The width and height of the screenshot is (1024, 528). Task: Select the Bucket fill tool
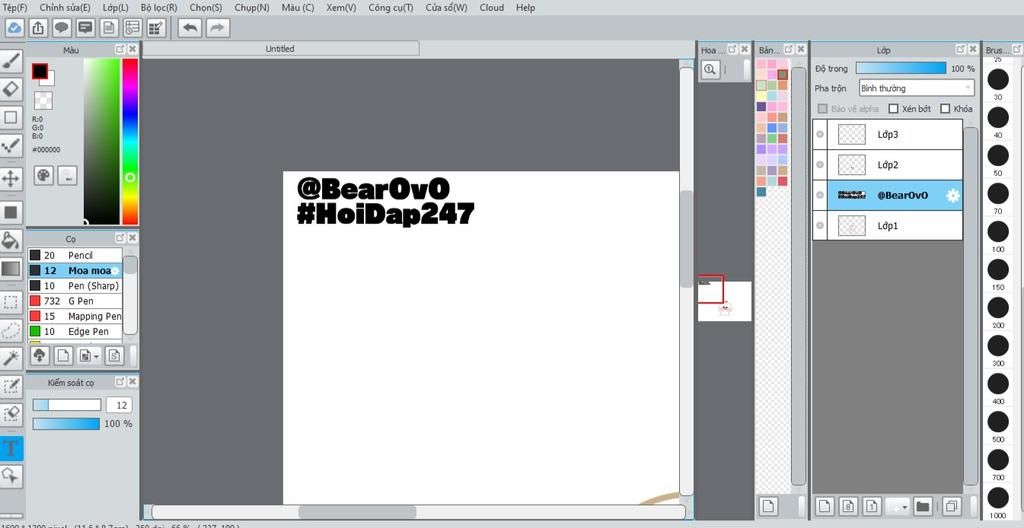[11, 240]
